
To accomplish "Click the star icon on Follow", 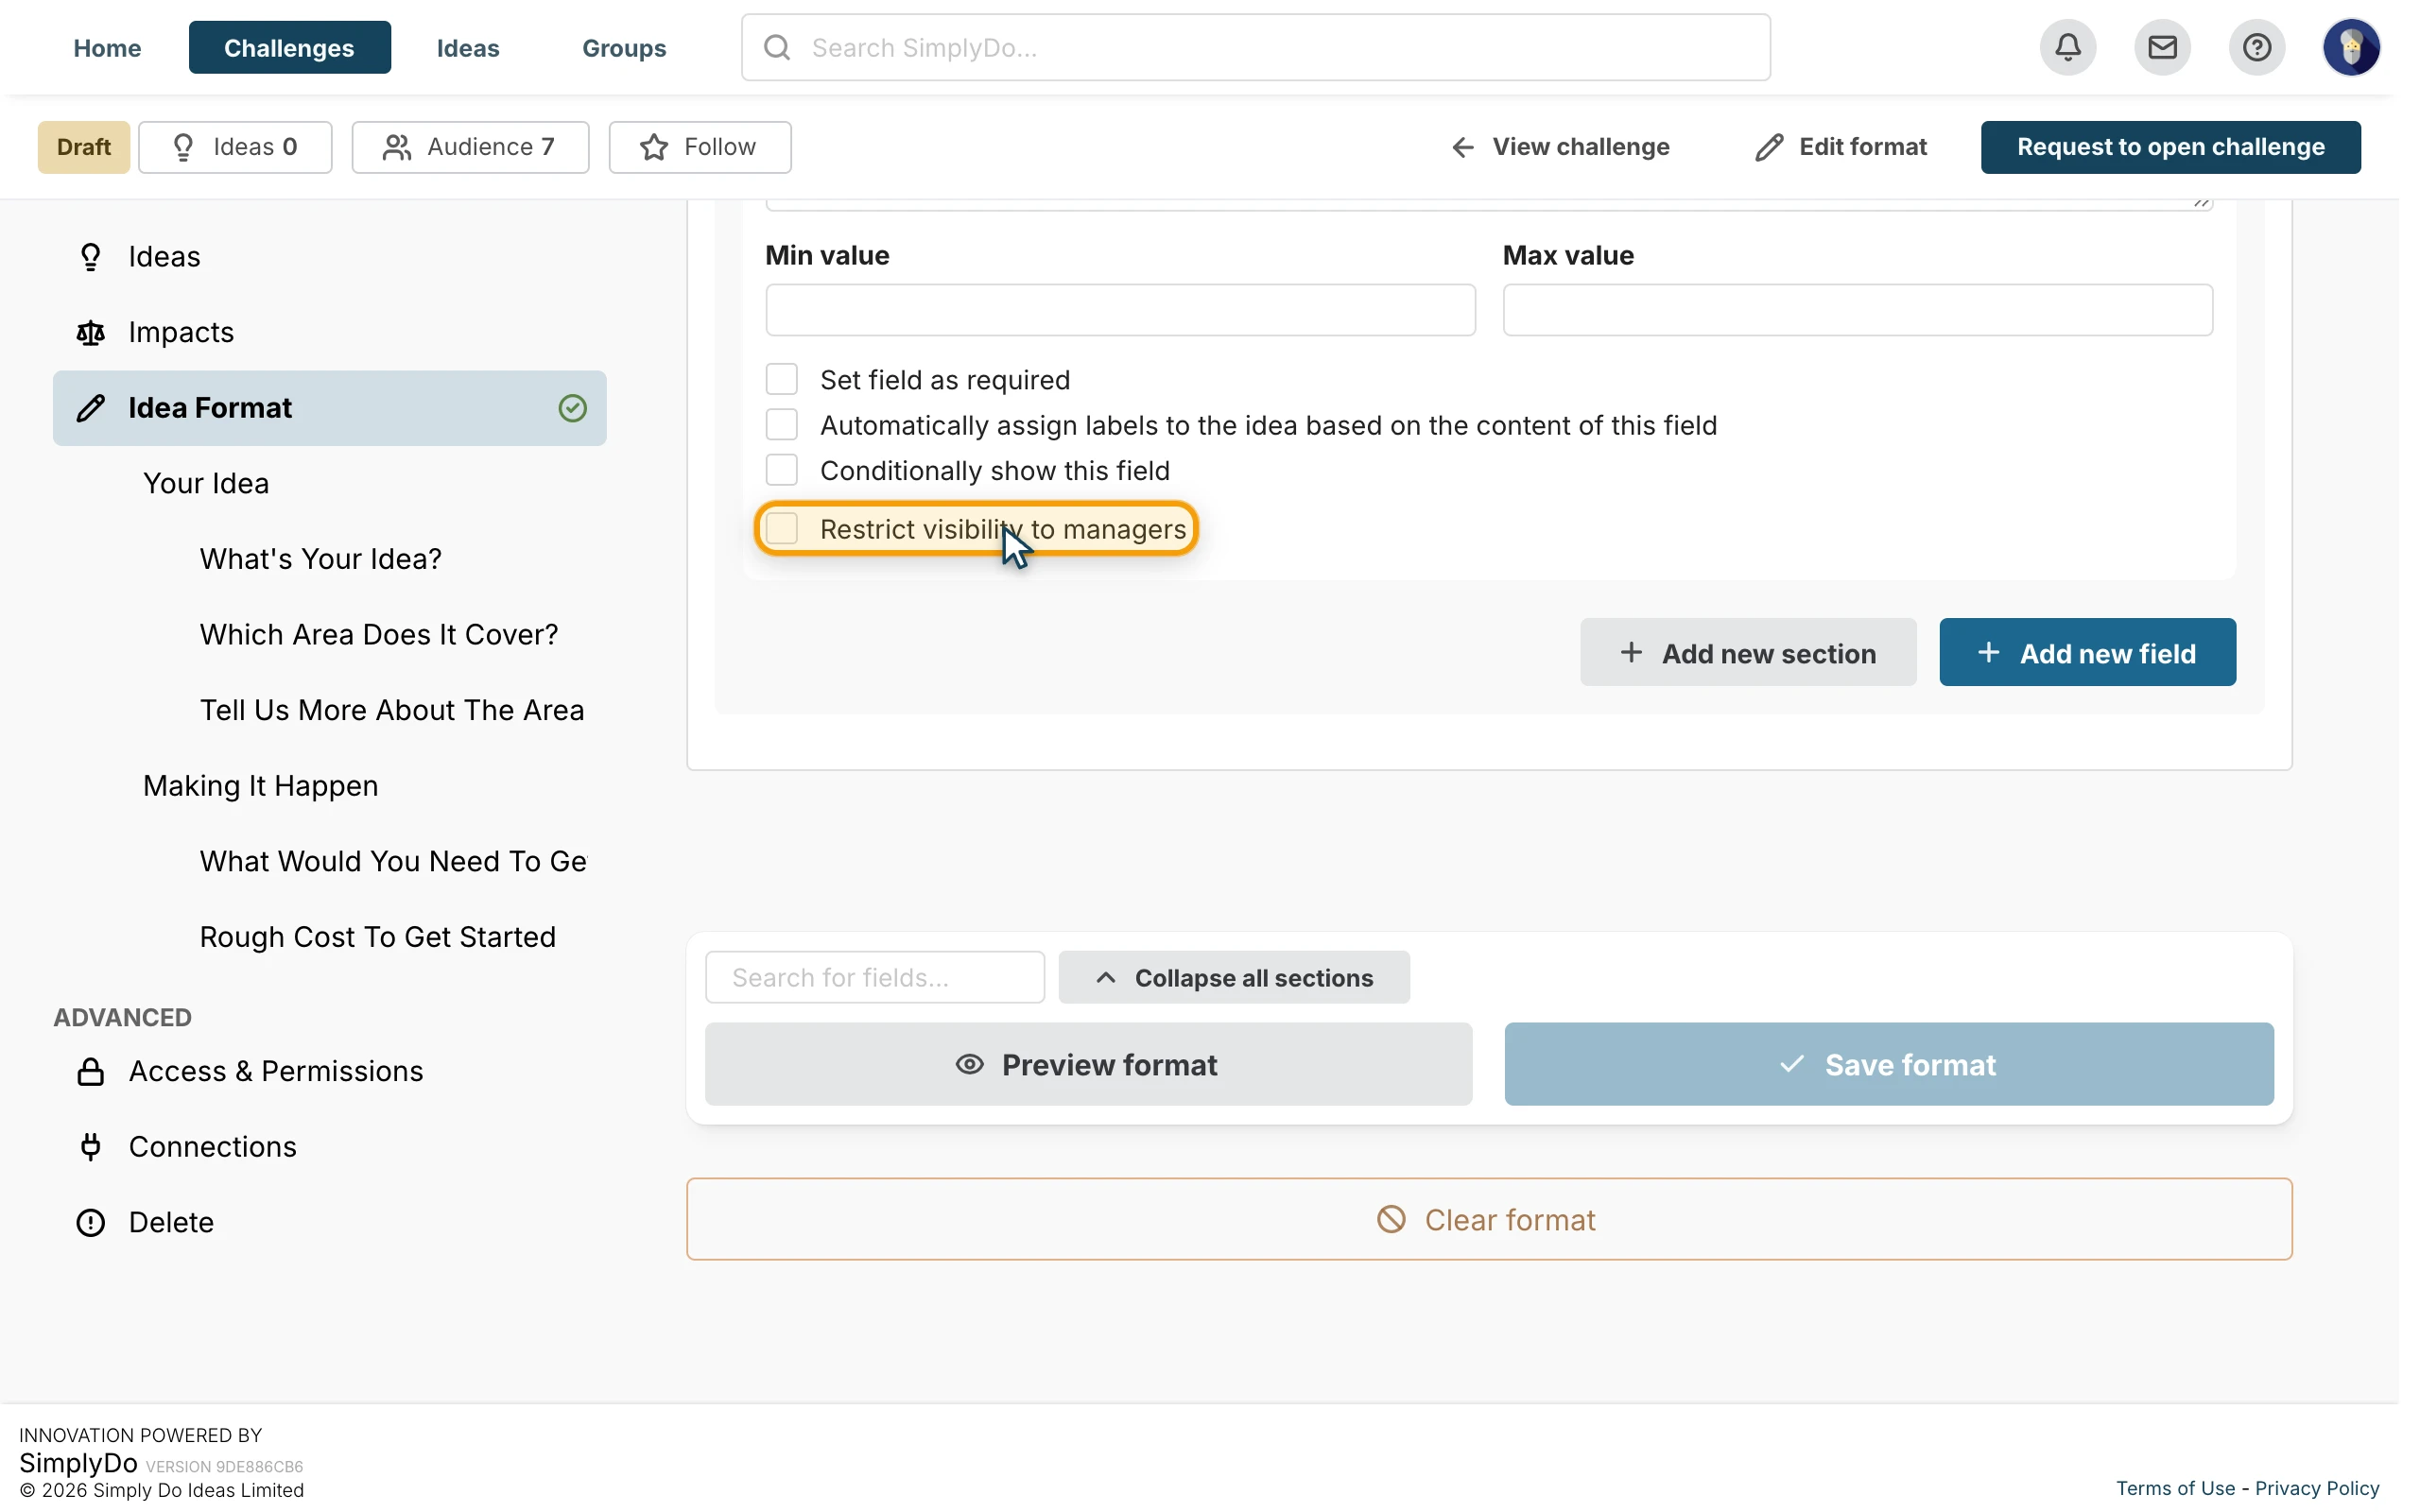I will point(654,147).
